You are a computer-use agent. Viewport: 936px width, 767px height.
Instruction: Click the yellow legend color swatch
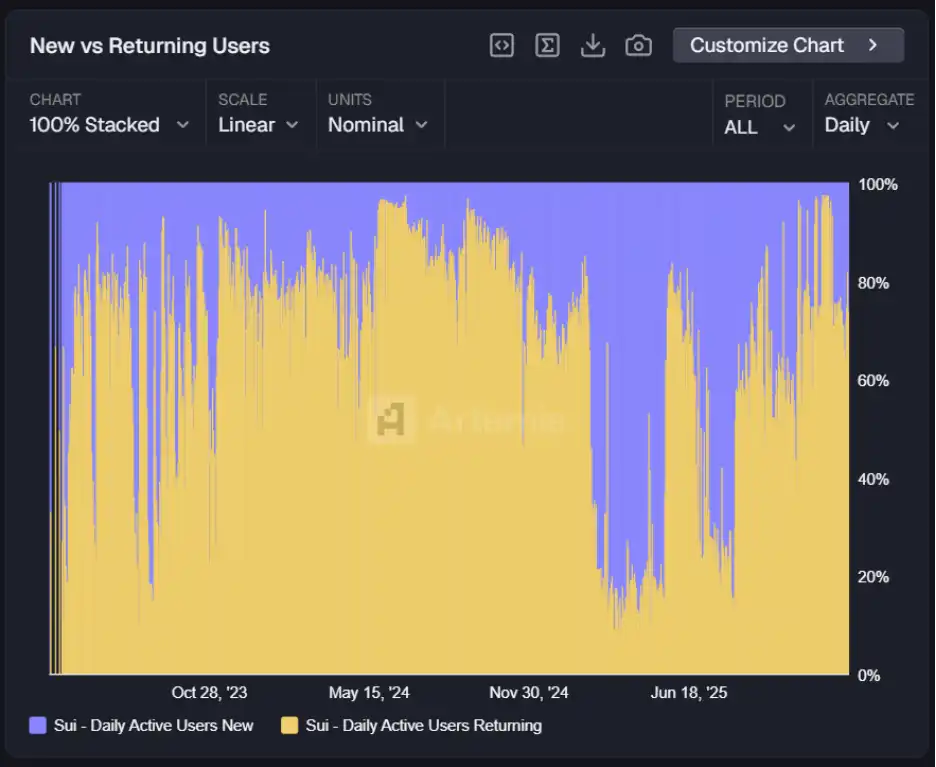[x=289, y=725]
